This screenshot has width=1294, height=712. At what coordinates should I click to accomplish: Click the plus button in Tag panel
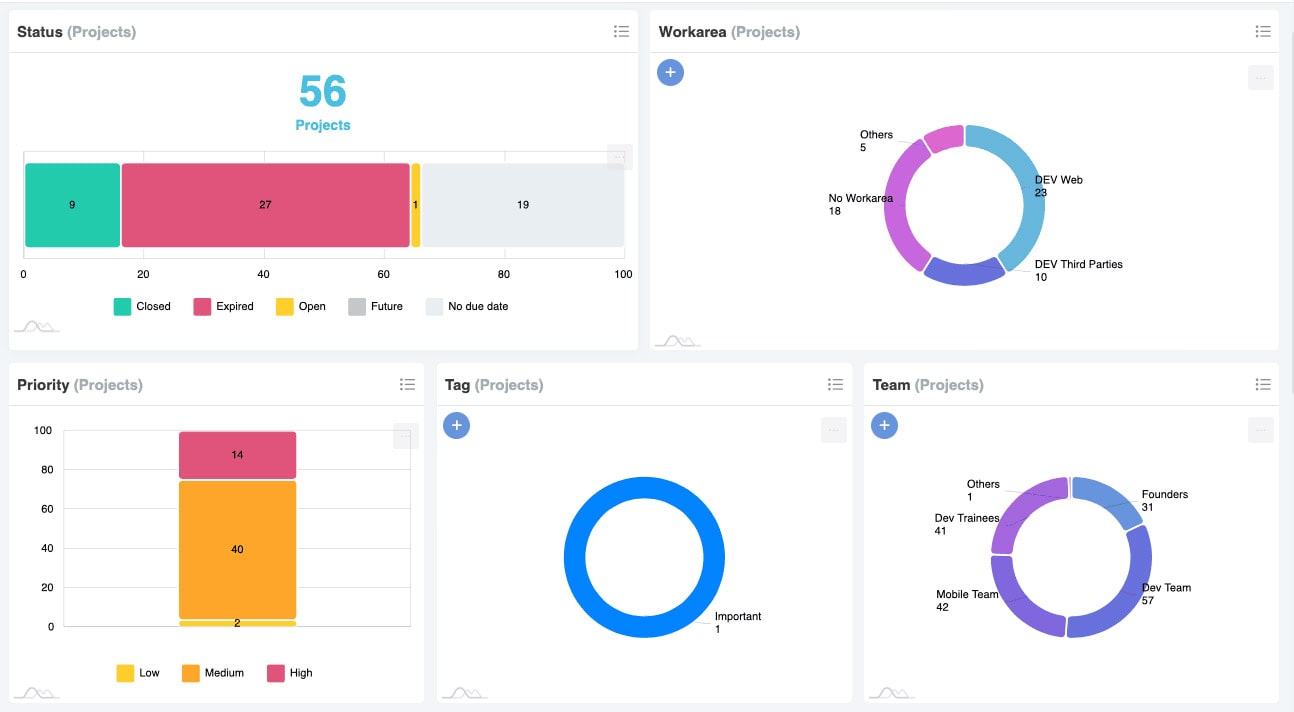[x=456, y=426]
